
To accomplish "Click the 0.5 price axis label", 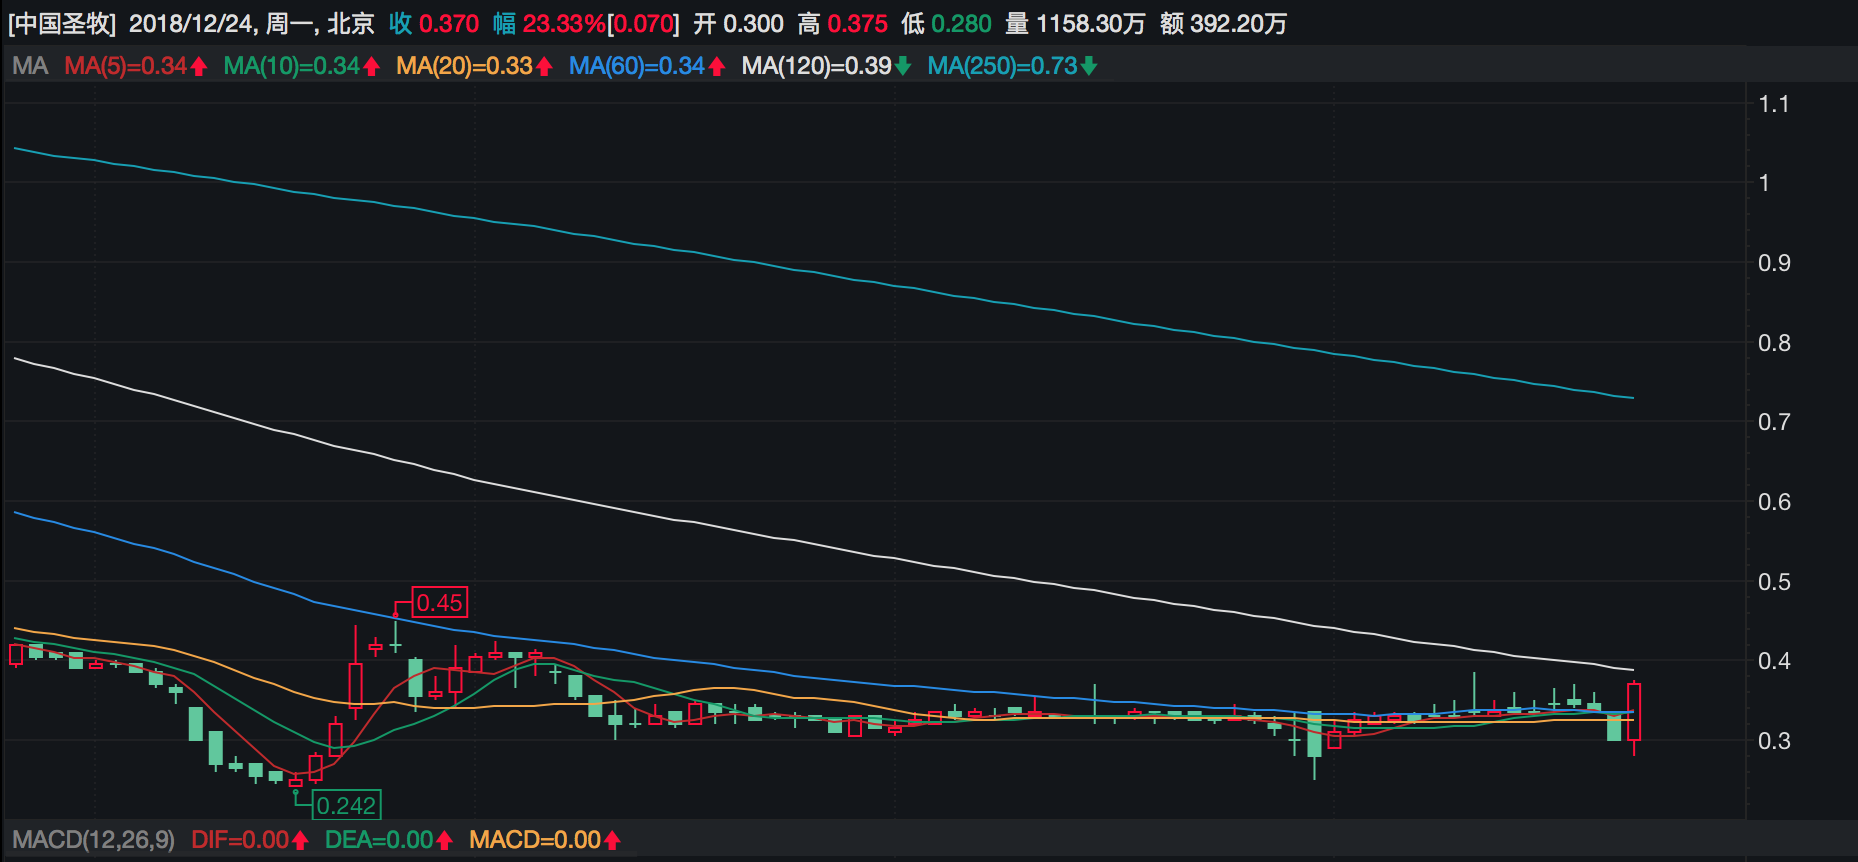I will click(x=1774, y=582).
